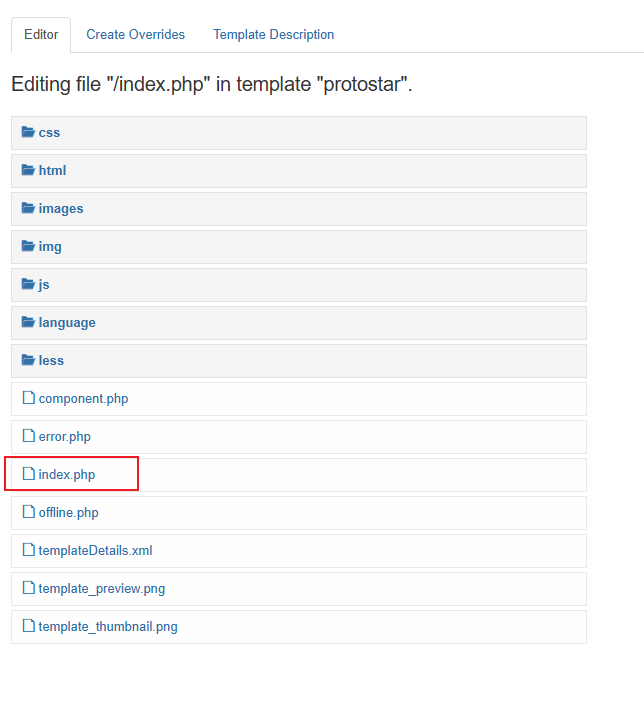Expand the img folder
This screenshot has height=720, width=644.
[50, 247]
